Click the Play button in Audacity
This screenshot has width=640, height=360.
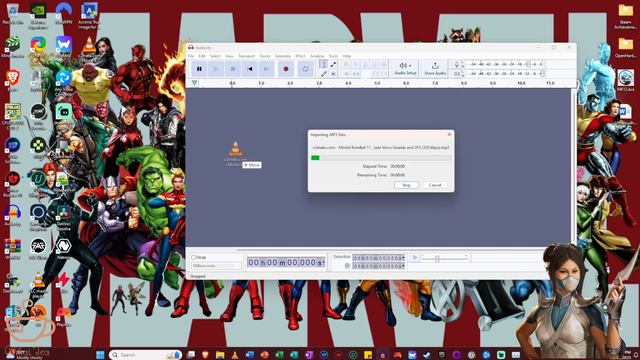point(216,69)
